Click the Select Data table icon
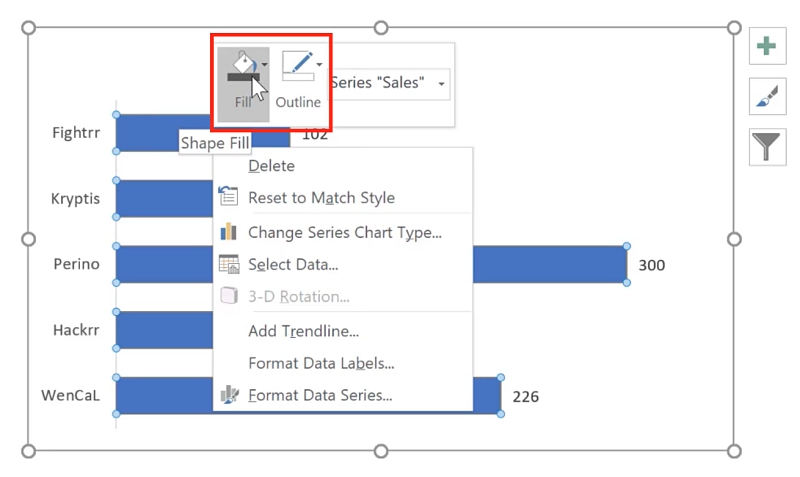Image resolution: width=800 pixels, height=477 pixels. coord(229,265)
